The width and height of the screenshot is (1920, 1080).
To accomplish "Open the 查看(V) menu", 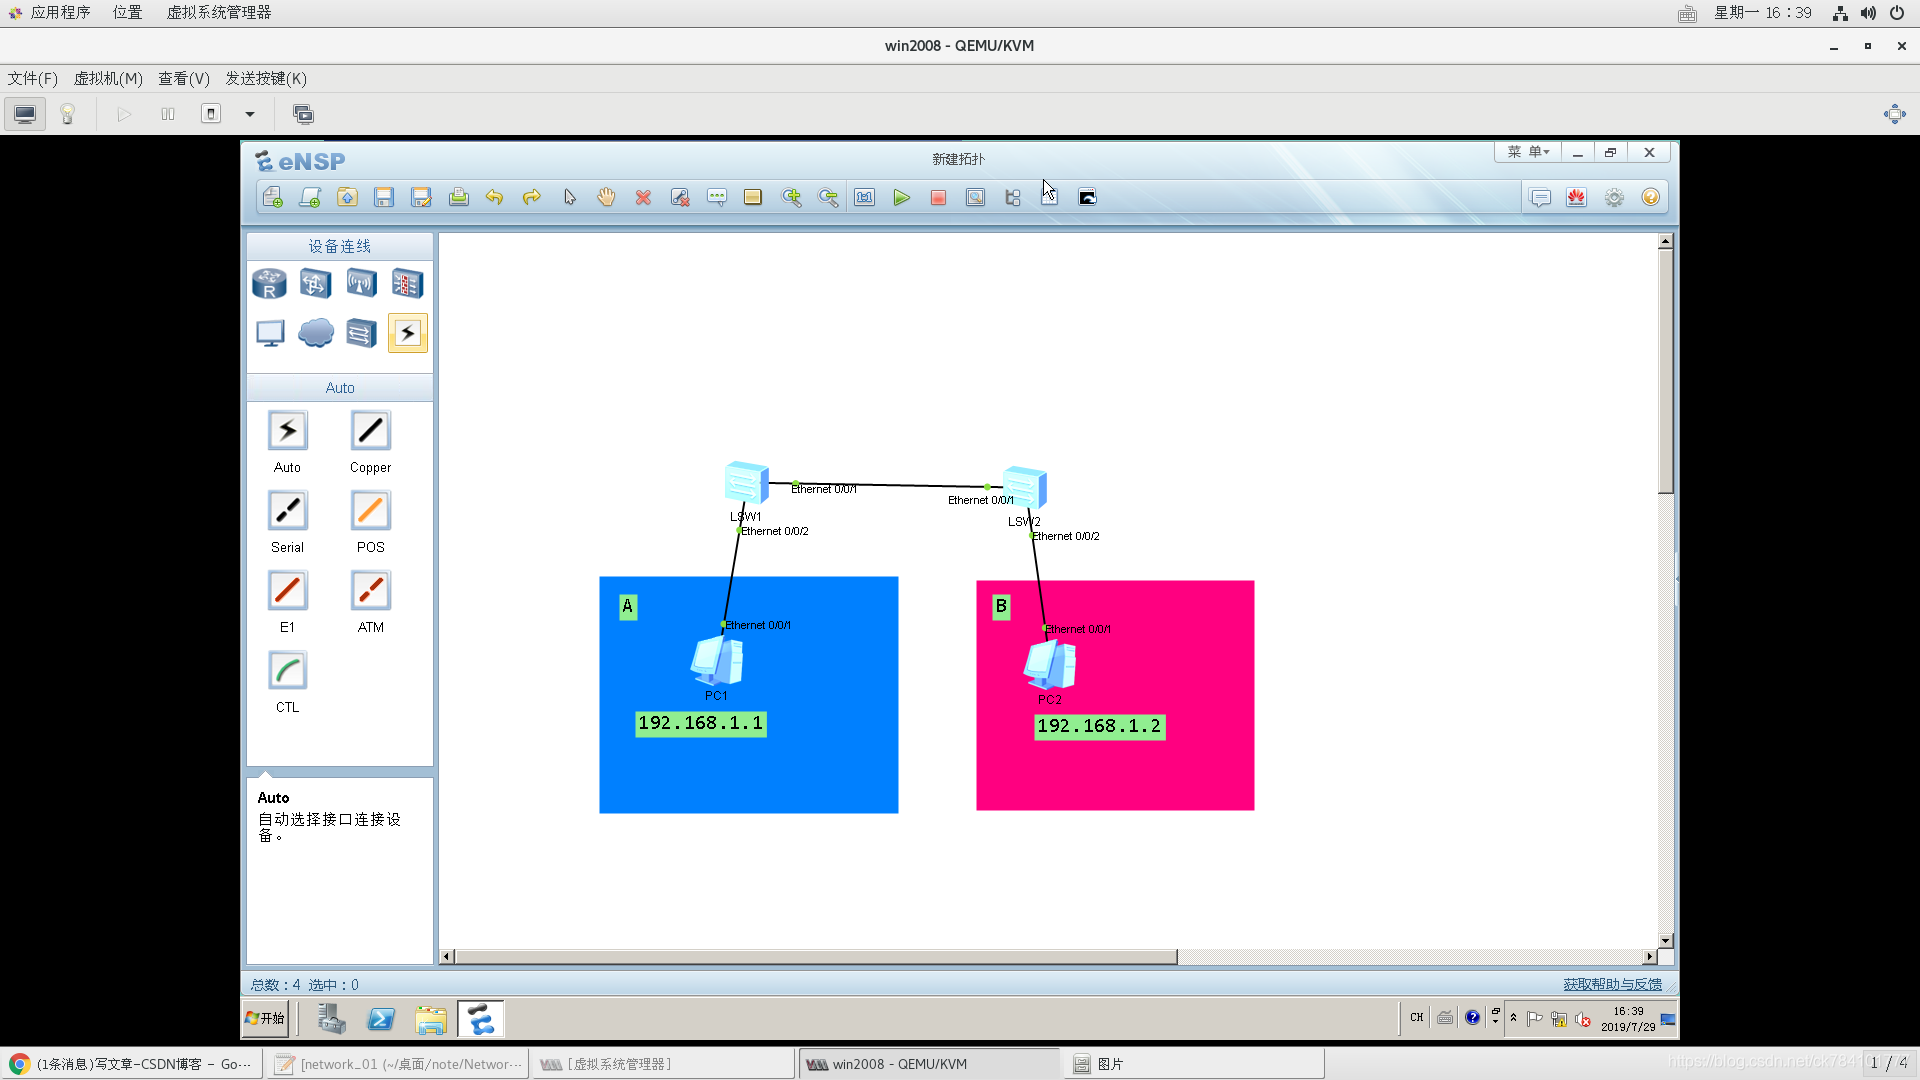I will (x=184, y=78).
